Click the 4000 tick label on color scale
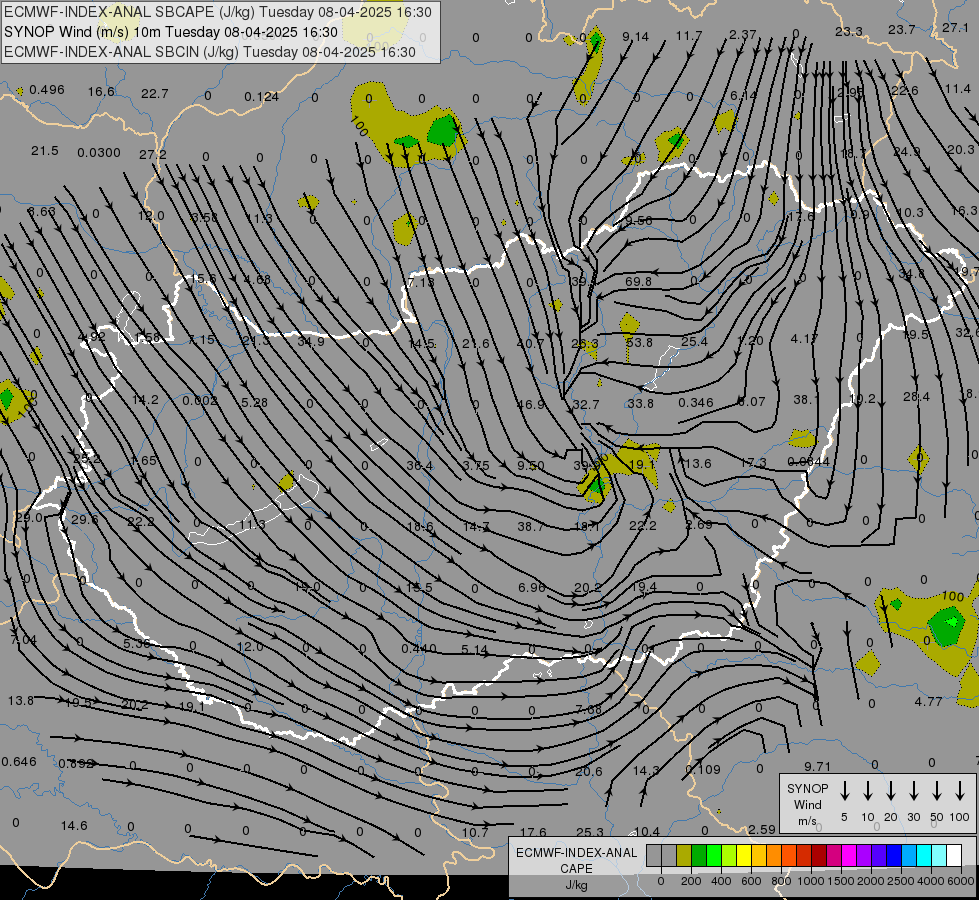 [x=931, y=881]
